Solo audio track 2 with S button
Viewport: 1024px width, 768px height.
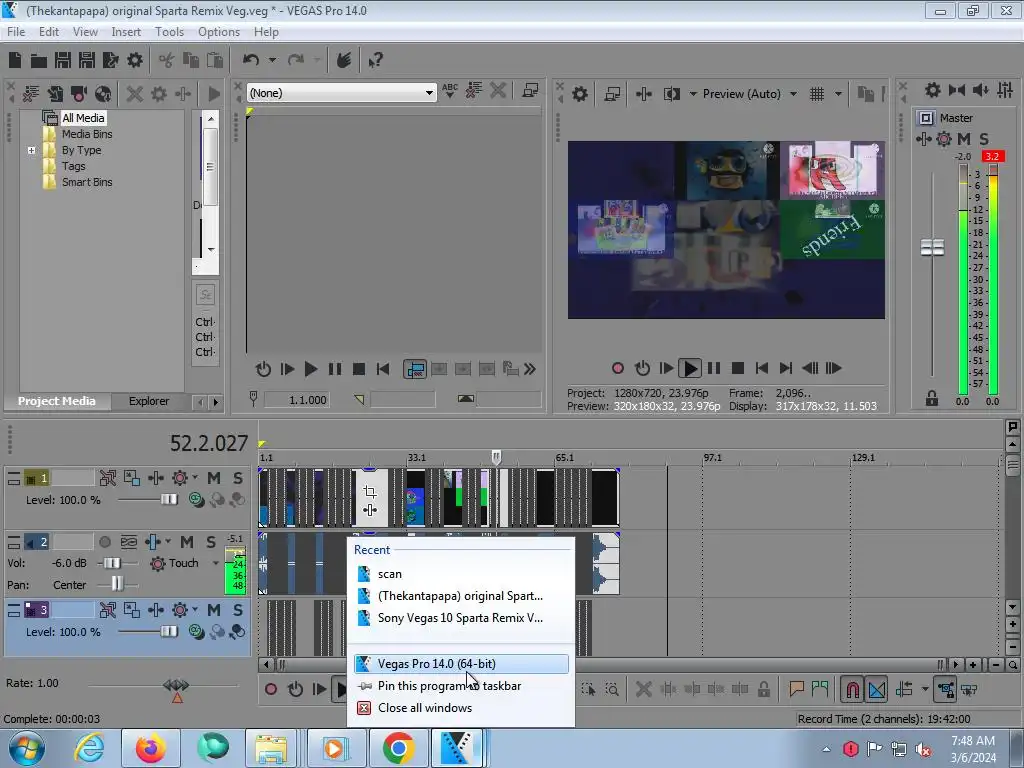point(210,542)
